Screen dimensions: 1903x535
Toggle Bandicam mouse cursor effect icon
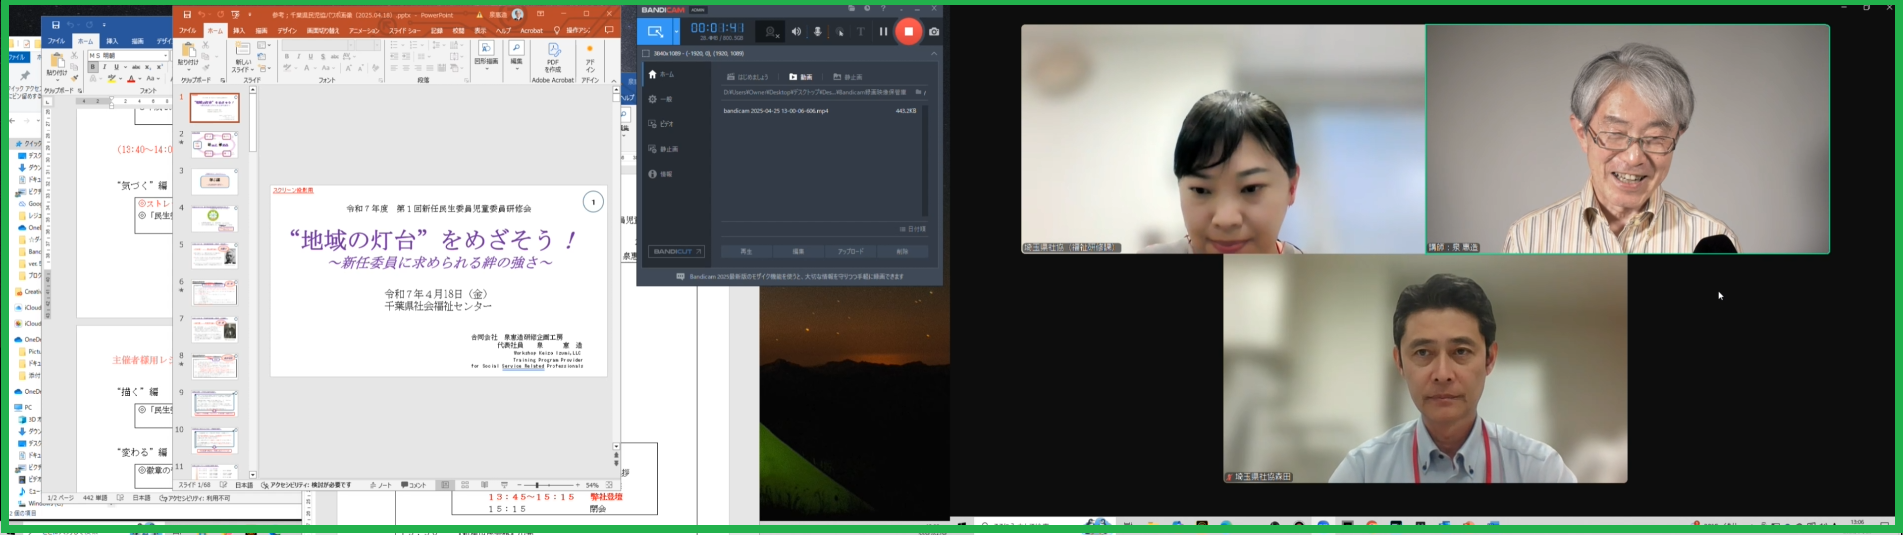(840, 31)
